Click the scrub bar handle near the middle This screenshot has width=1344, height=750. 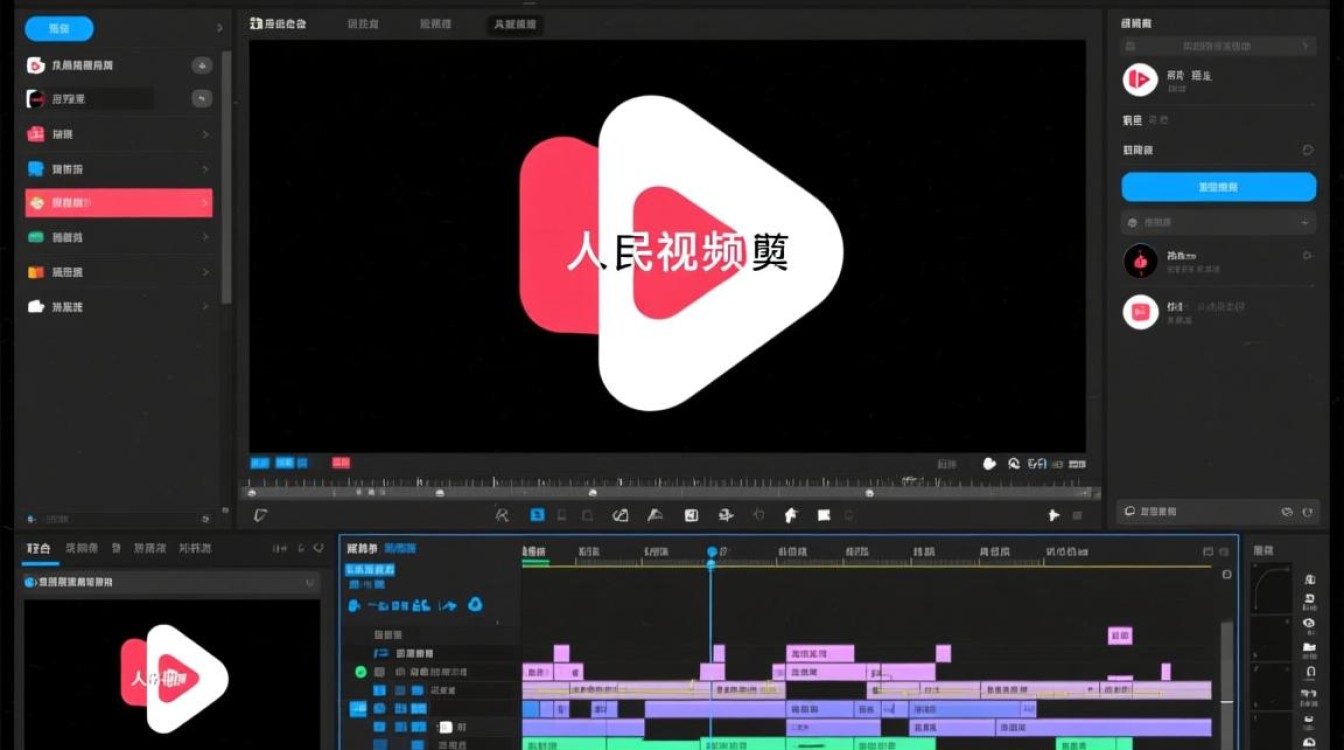point(593,492)
